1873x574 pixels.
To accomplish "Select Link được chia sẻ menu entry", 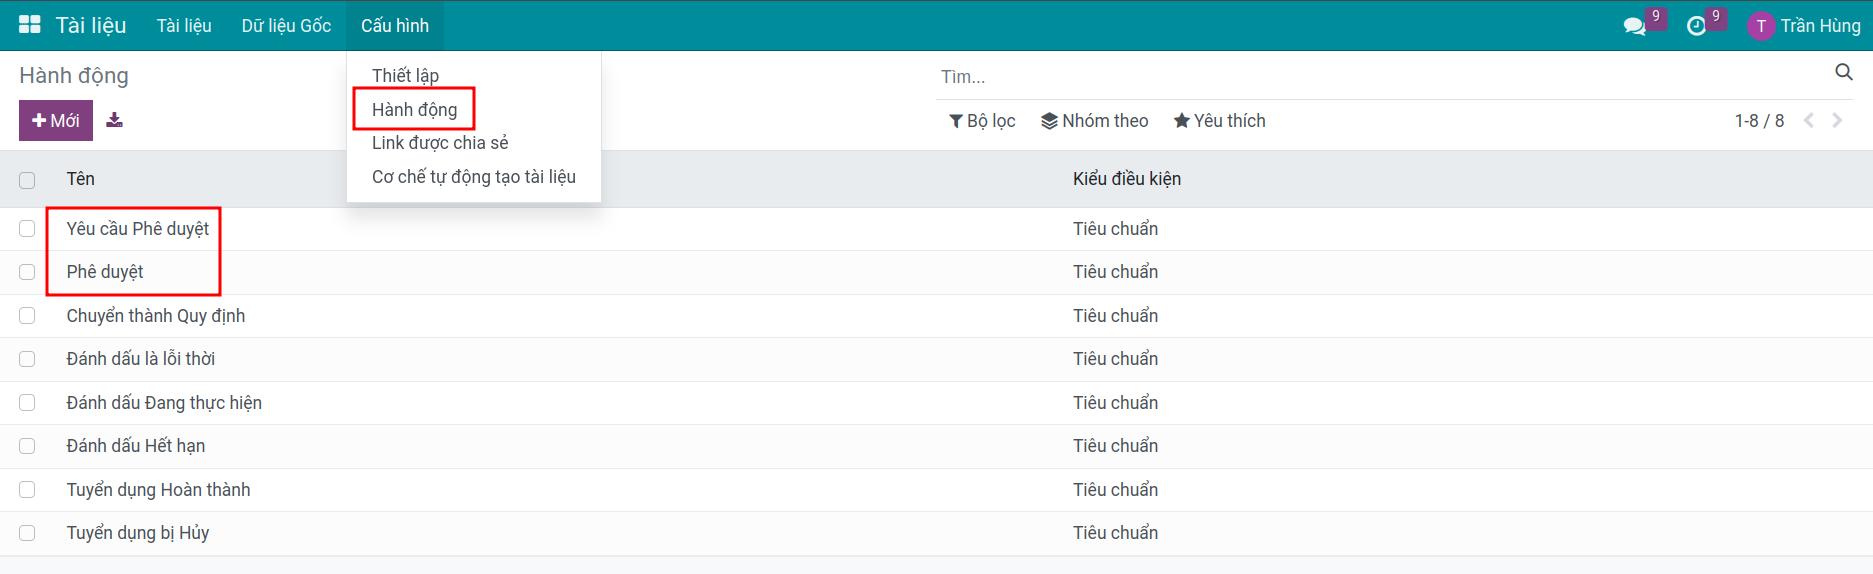I will click(x=440, y=143).
